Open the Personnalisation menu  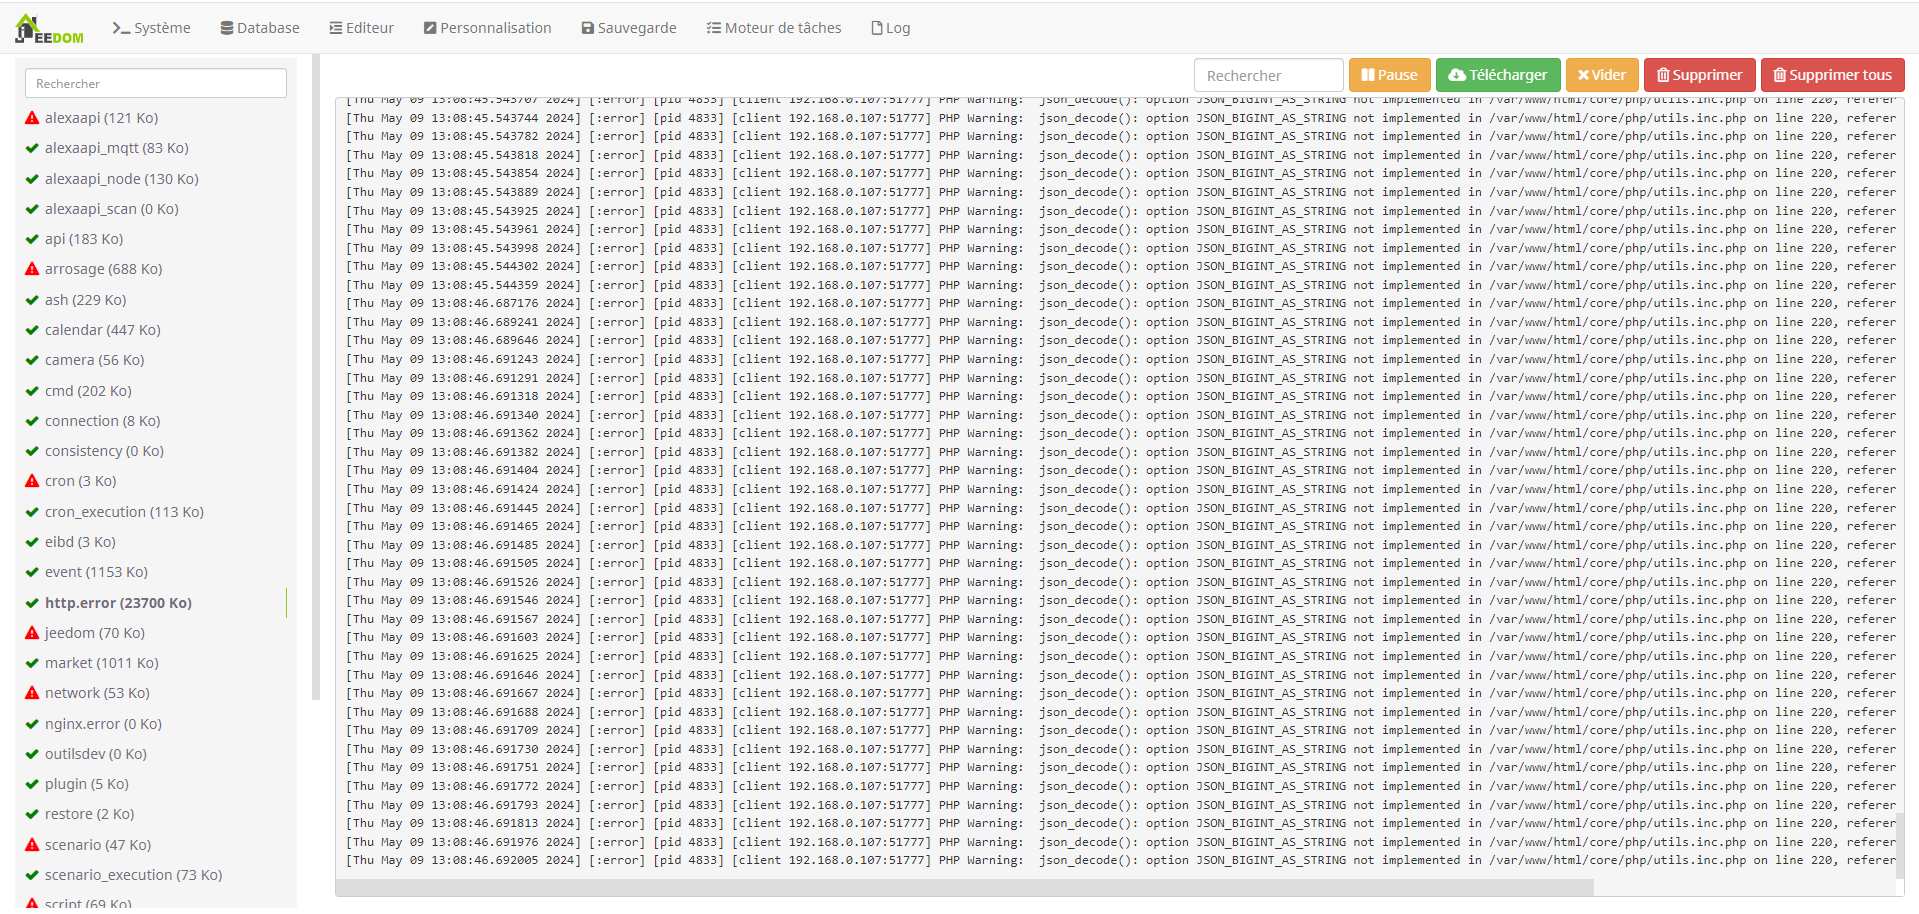[x=488, y=28]
